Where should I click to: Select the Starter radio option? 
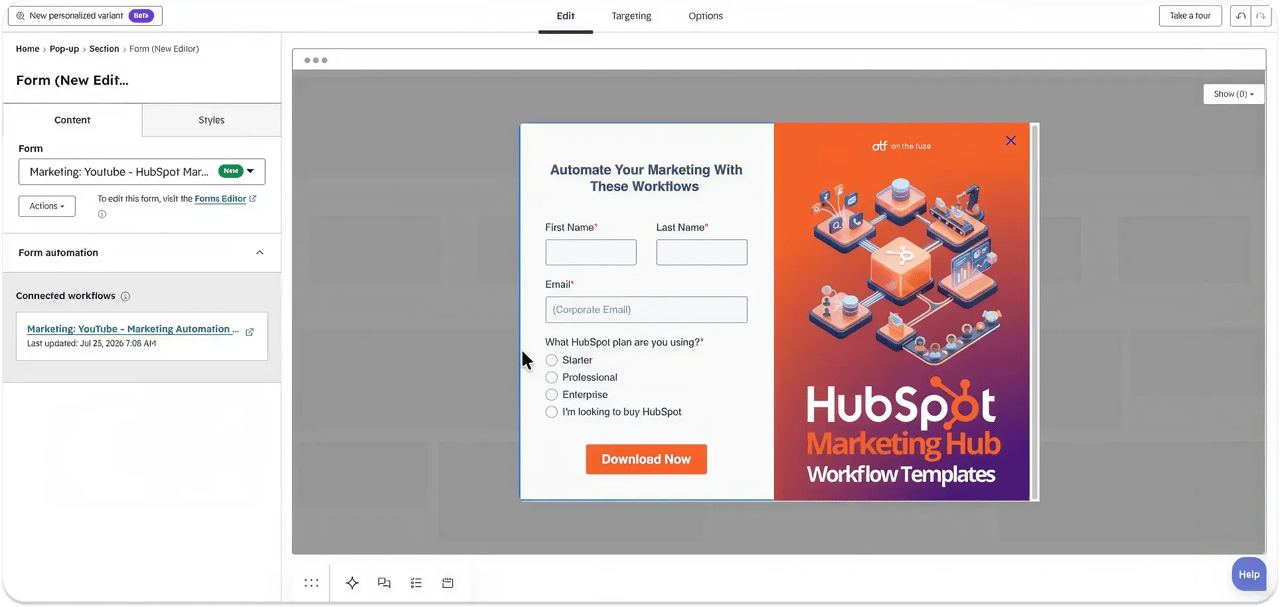point(552,360)
